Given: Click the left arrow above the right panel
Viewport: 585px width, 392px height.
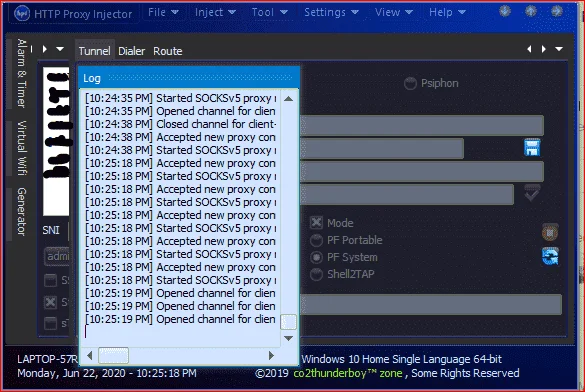Looking at the screenshot, I should tap(529, 49).
